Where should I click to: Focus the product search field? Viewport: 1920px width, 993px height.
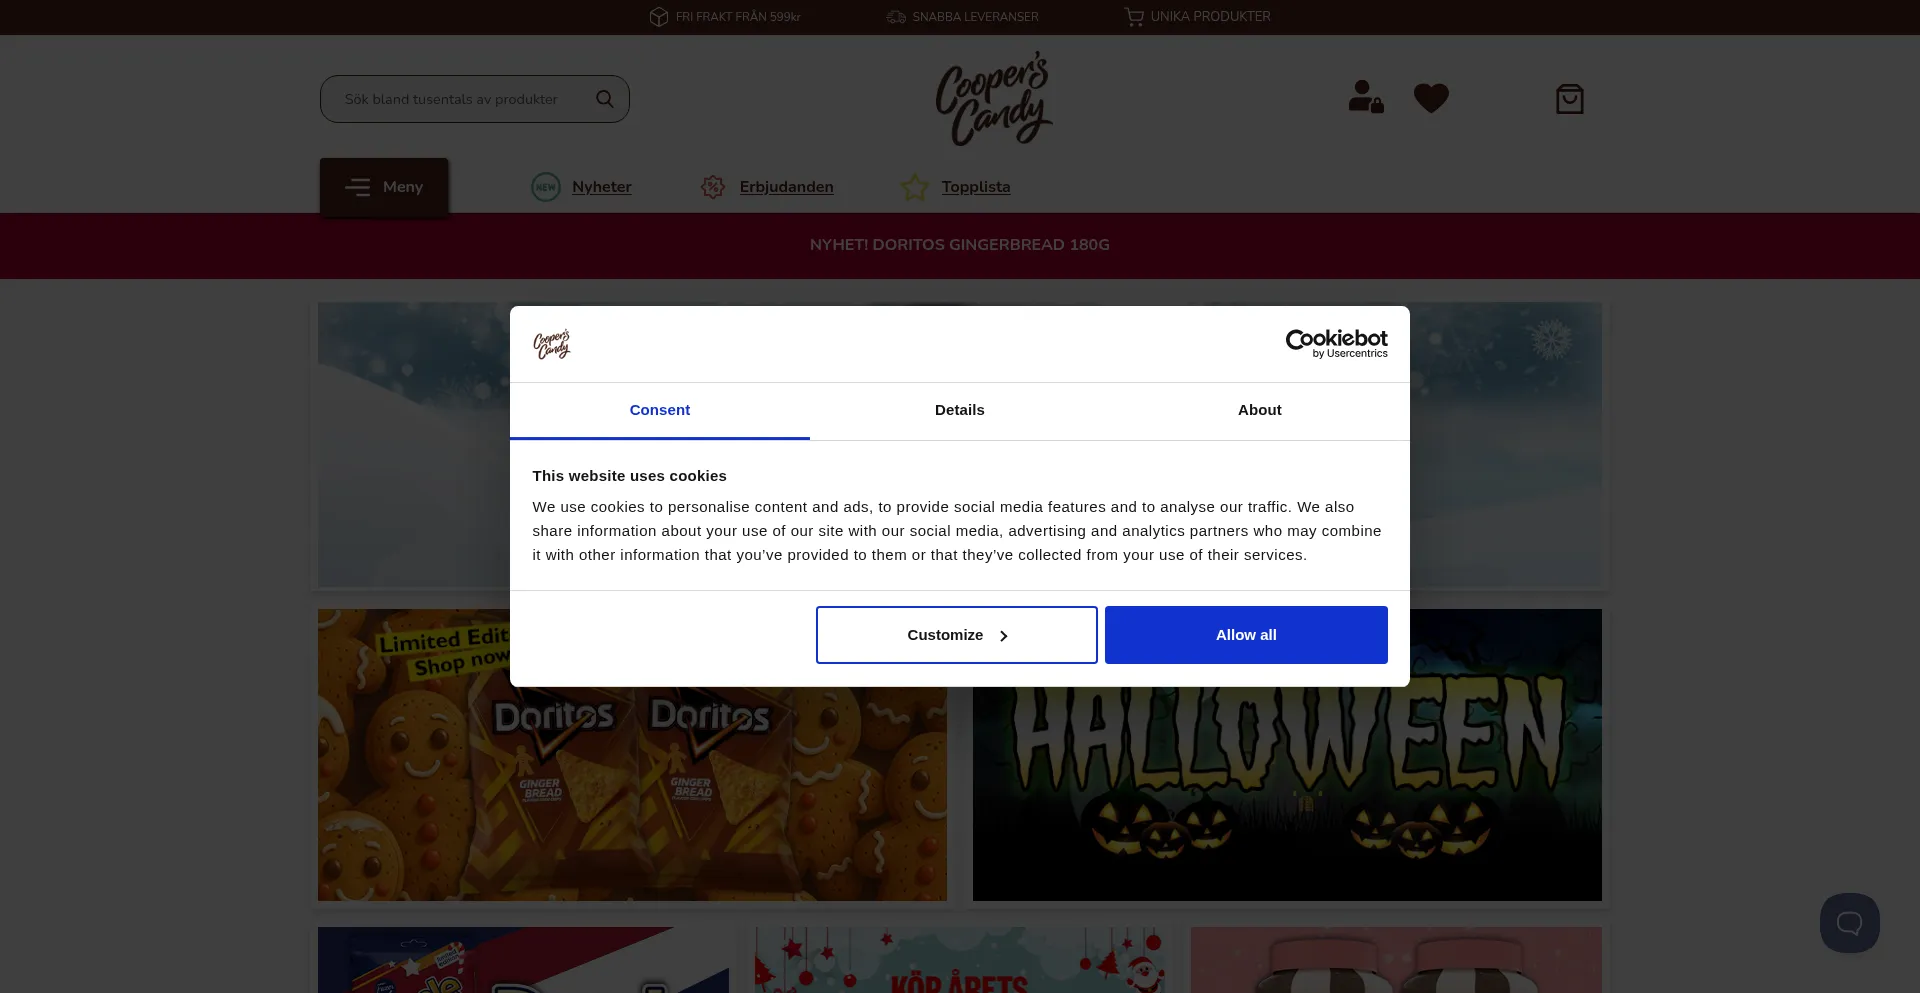coord(460,99)
